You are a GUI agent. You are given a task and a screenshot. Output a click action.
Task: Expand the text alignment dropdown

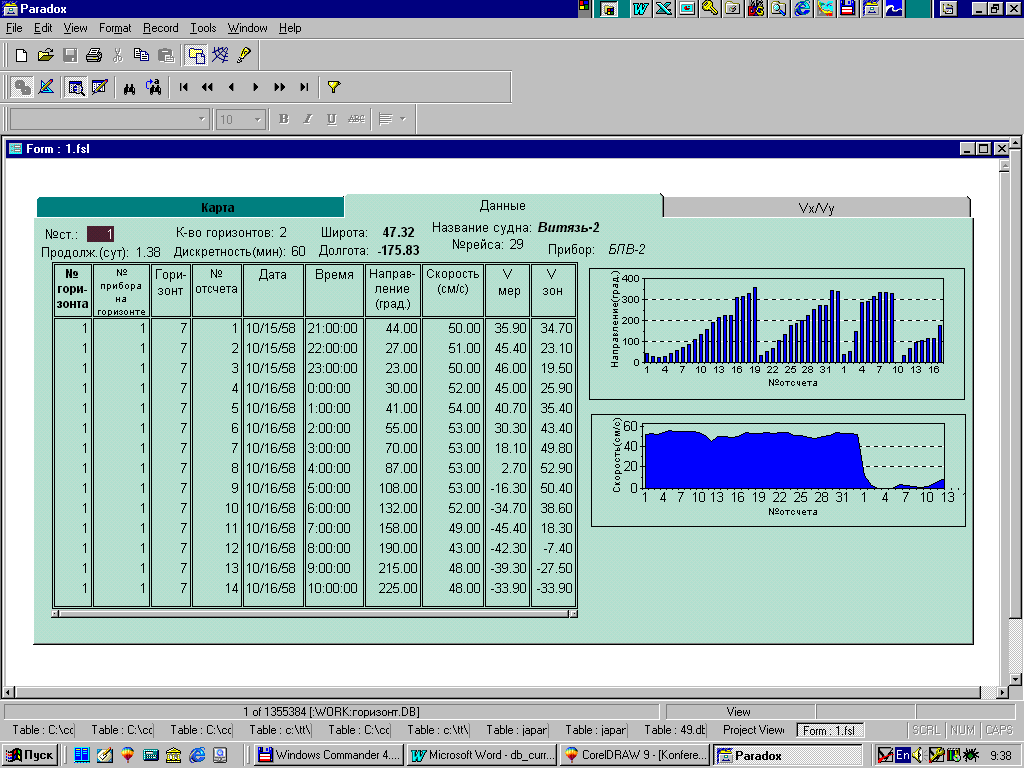(403, 119)
